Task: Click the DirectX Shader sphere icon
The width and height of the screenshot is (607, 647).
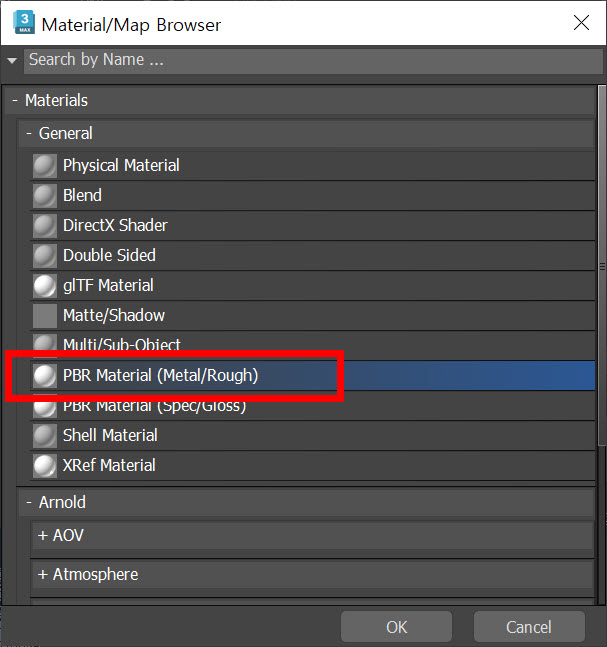Action: (x=45, y=226)
